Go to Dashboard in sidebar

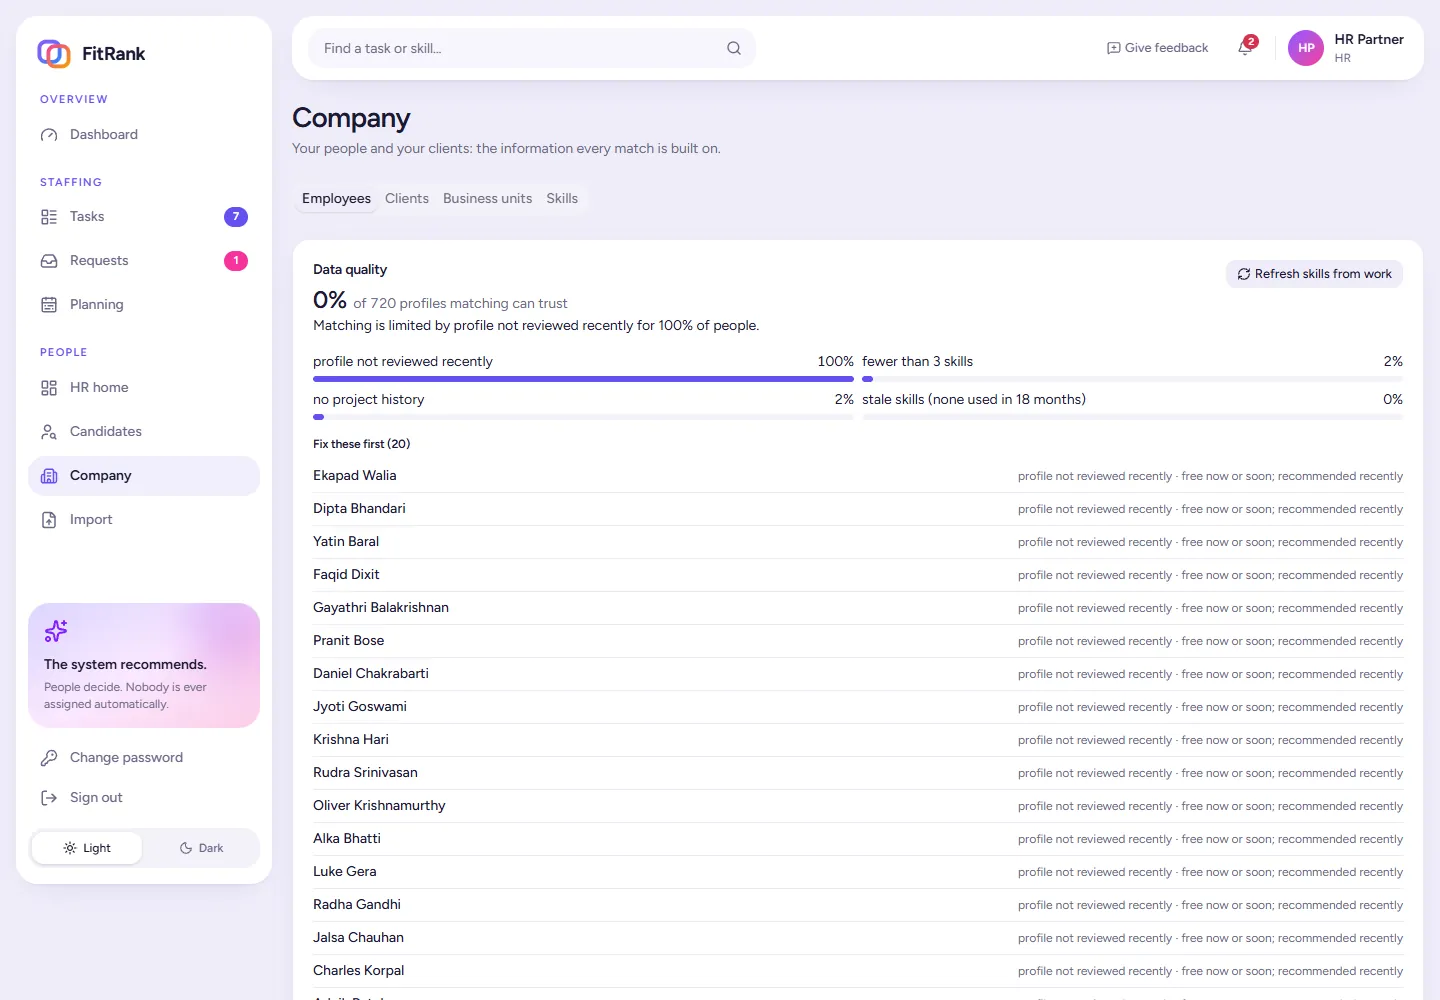[x=144, y=135]
